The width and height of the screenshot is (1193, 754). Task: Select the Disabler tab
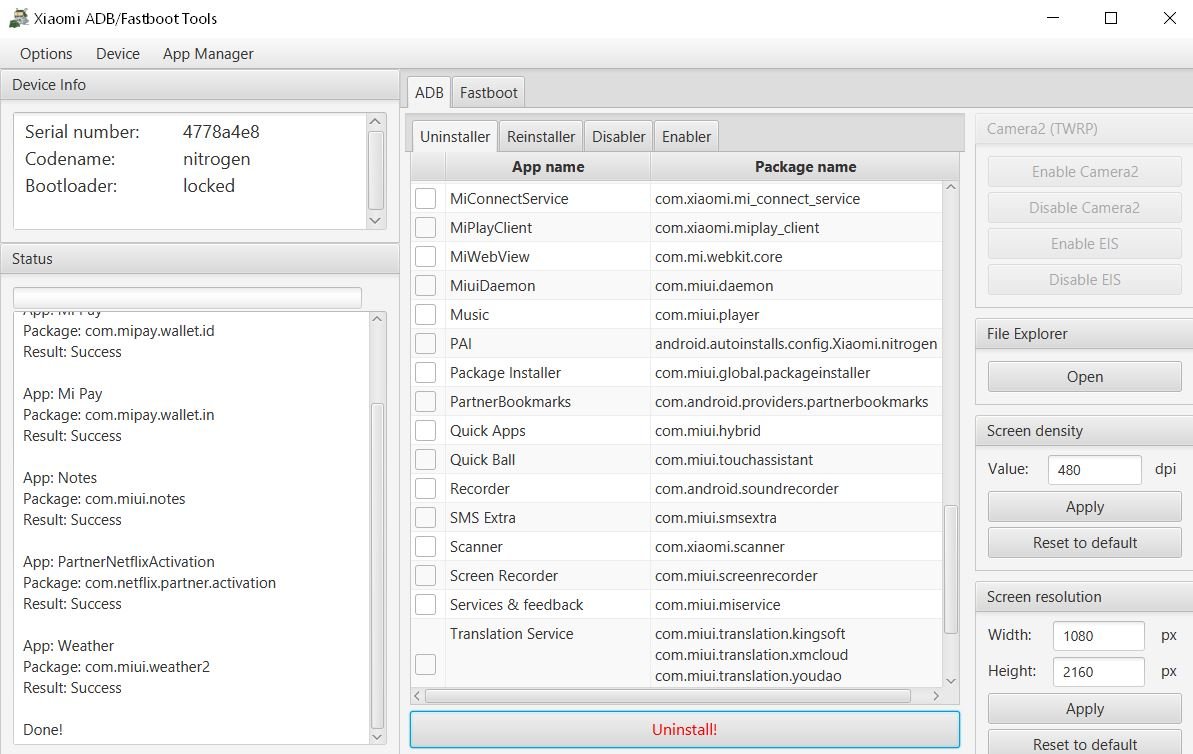(x=618, y=136)
